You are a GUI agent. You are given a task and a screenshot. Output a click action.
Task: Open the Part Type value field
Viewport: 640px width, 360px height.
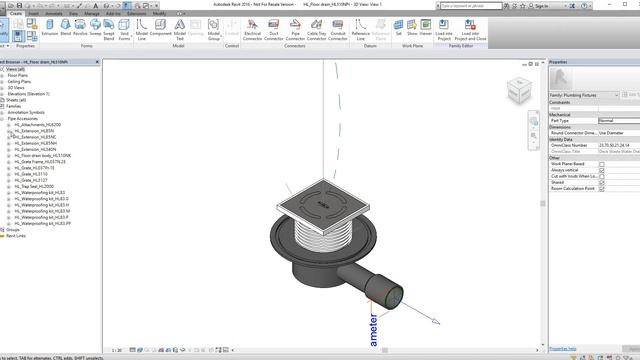pos(619,121)
